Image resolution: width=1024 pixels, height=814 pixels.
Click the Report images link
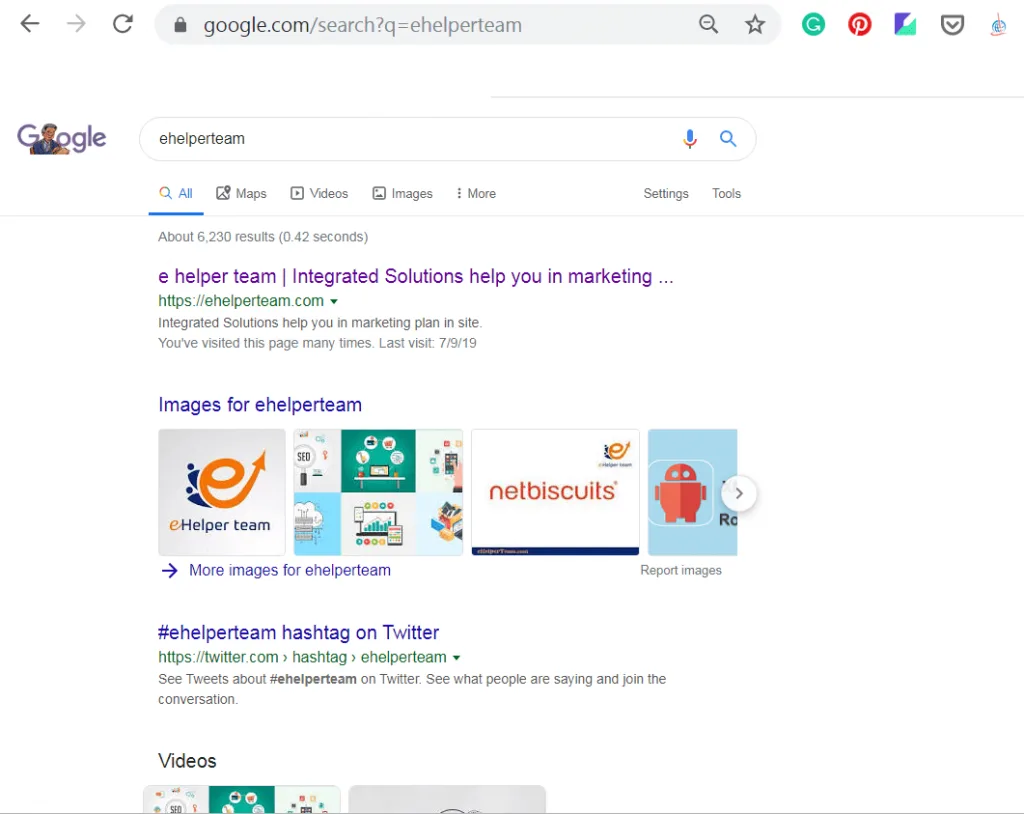tap(680, 570)
